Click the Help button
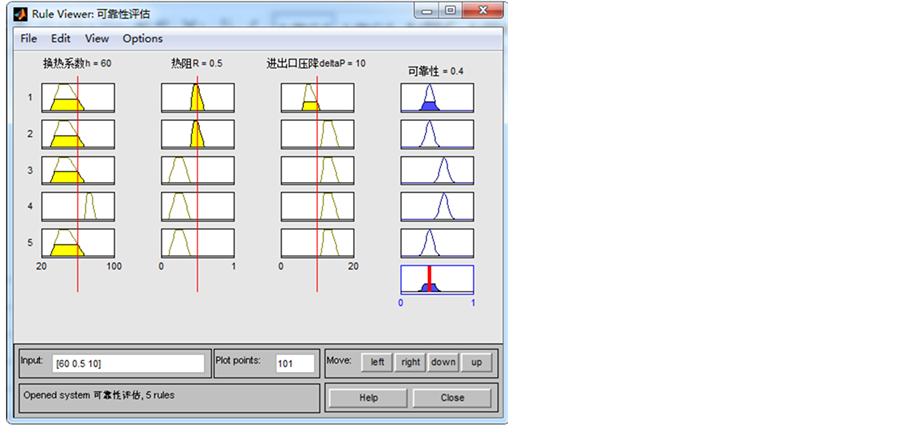 point(368,397)
